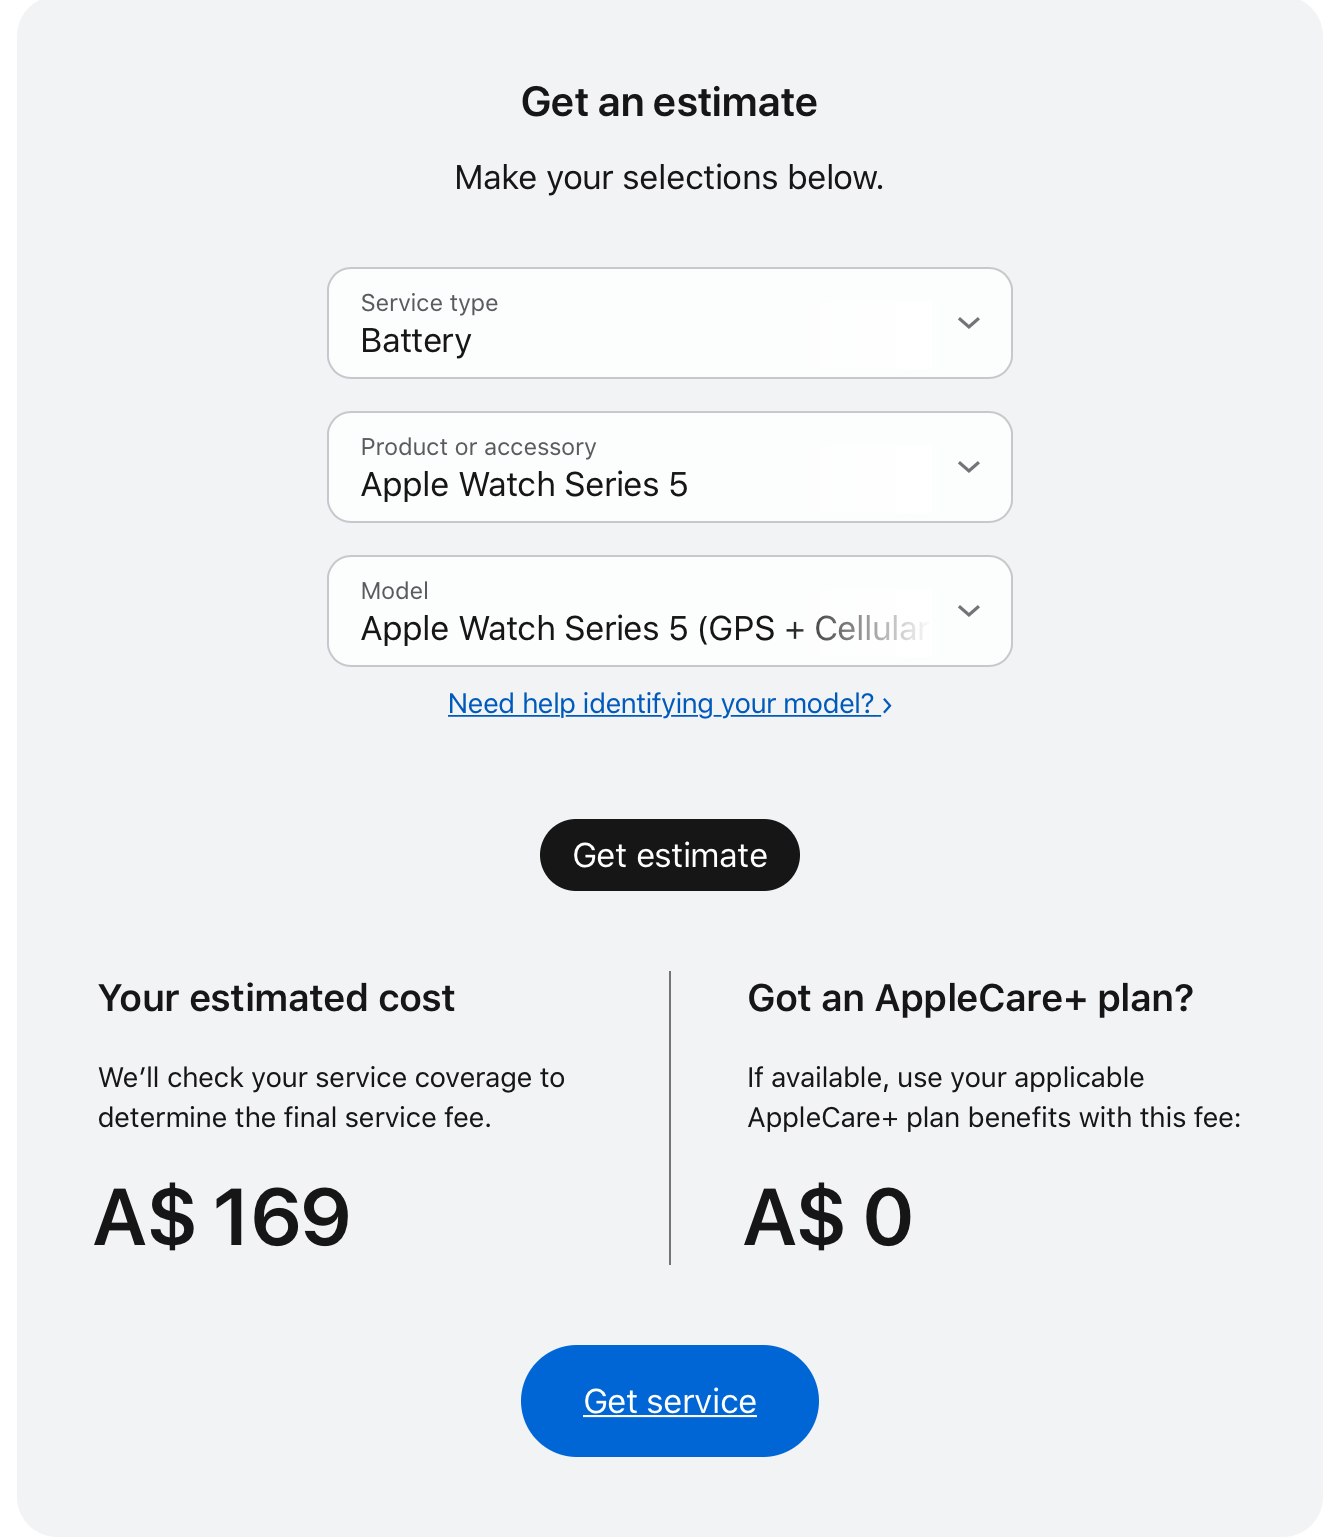Click the 'Got an AppleCare+ plan?' heading

pos(970,998)
